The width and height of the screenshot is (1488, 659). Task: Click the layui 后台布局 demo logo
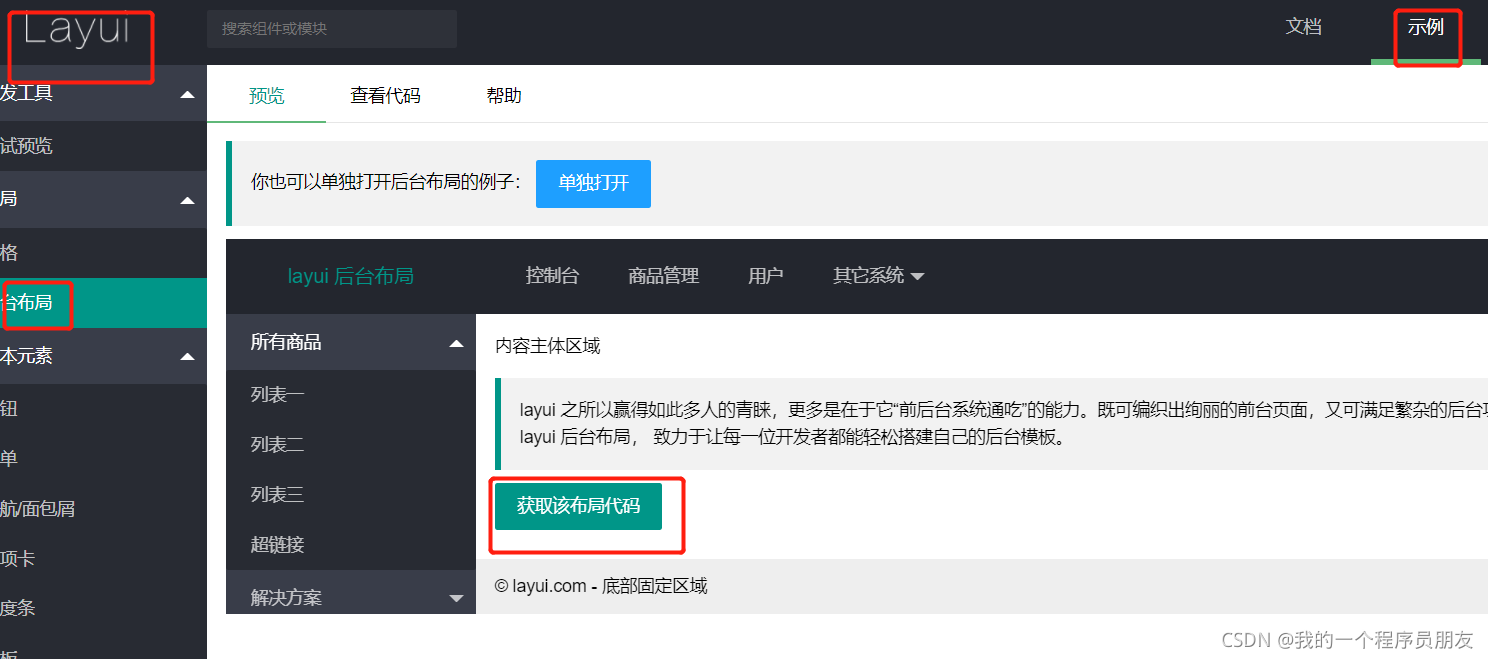(x=351, y=276)
